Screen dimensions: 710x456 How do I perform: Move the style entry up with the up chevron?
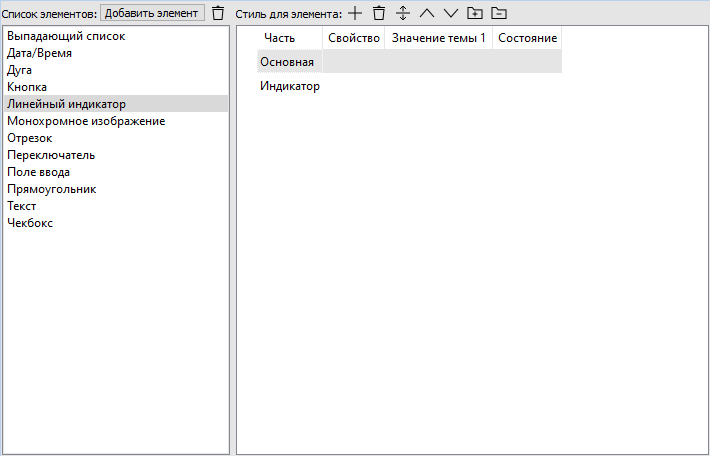[427, 13]
